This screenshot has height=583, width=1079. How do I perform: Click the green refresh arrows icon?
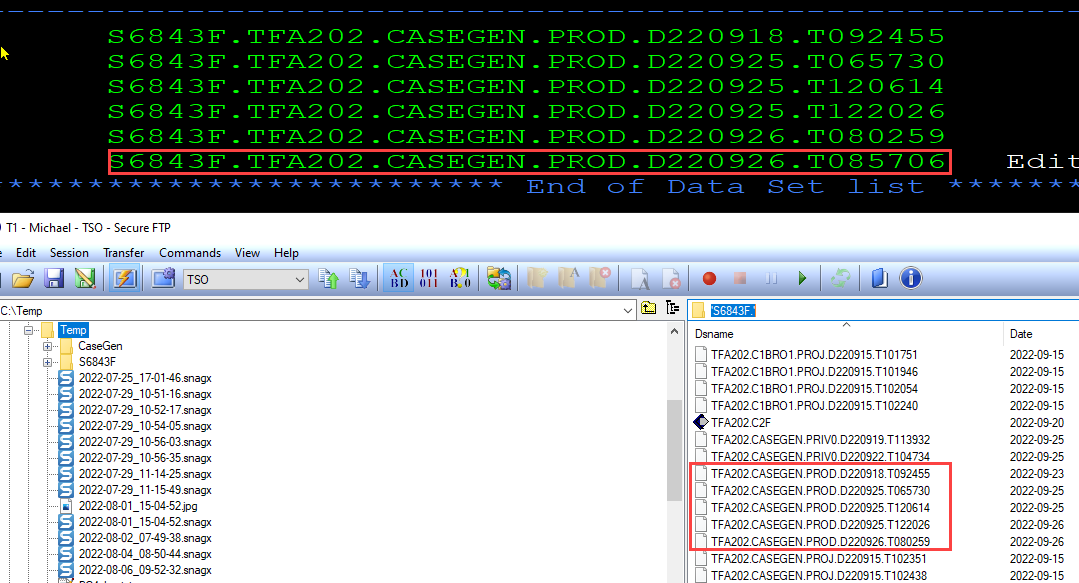click(x=840, y=279)
